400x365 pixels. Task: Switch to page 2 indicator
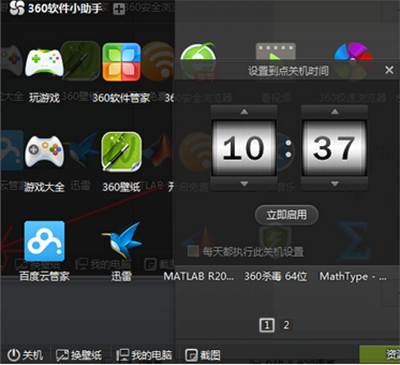286,325
